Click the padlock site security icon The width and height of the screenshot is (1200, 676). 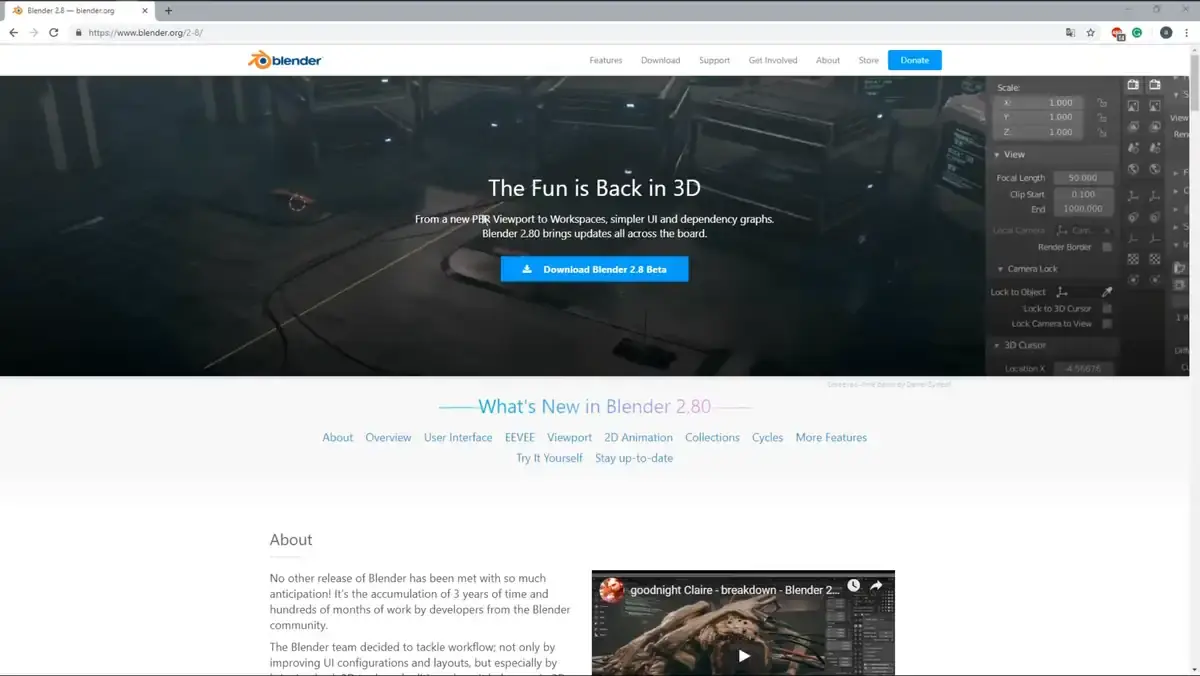(78, 32)
